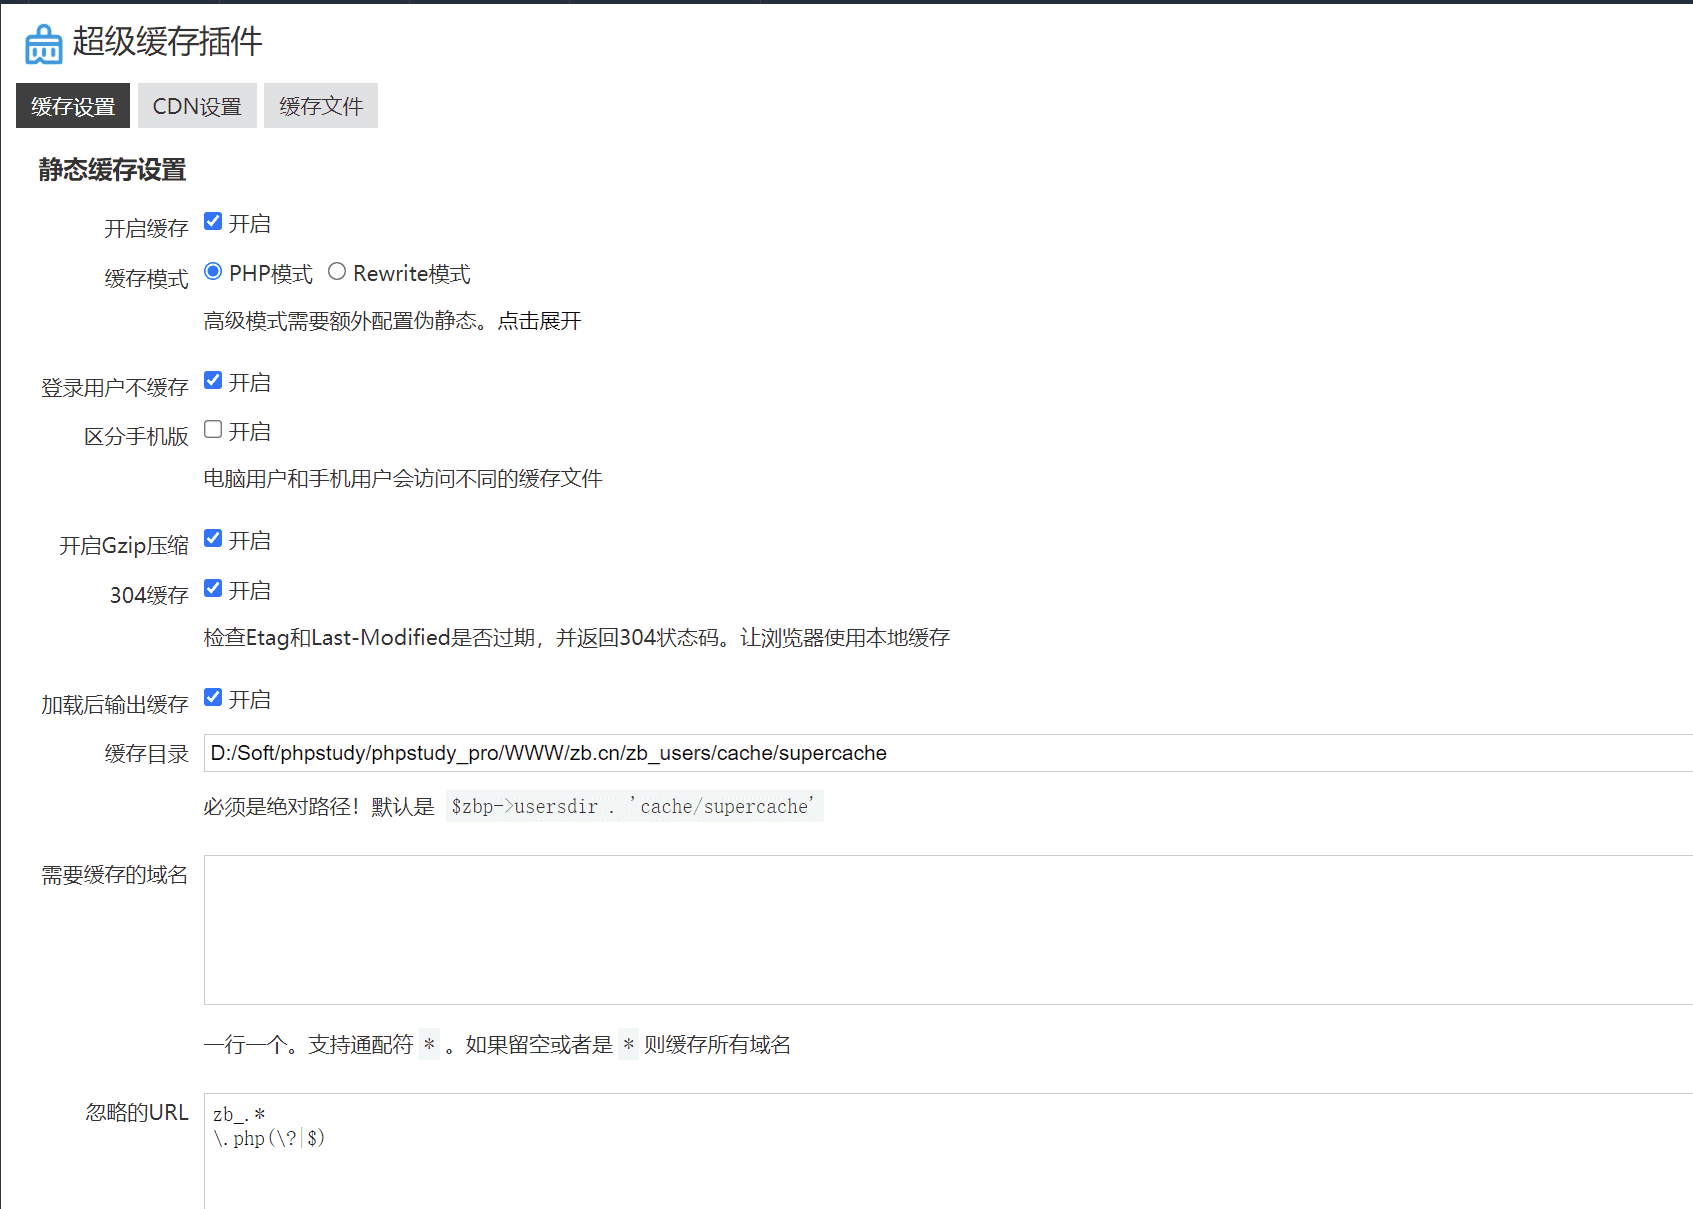1693x1209 pixels.
Task: Enable the 区分手机版 checkbox
Action: (213, 429)
